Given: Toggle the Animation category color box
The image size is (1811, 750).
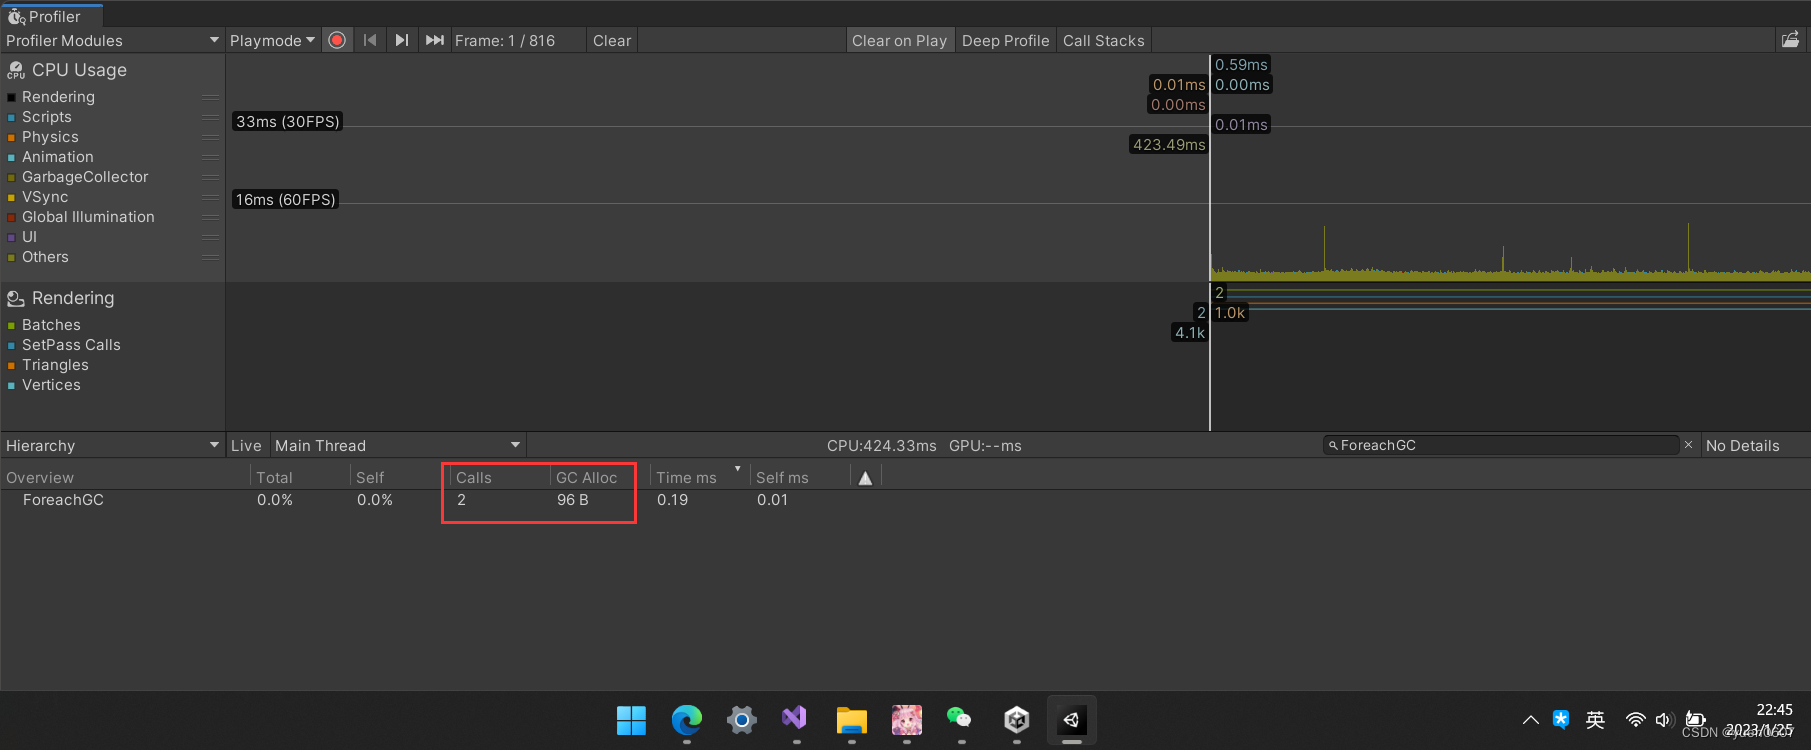Looking at the screenshot, I should [x=12, y=157].
